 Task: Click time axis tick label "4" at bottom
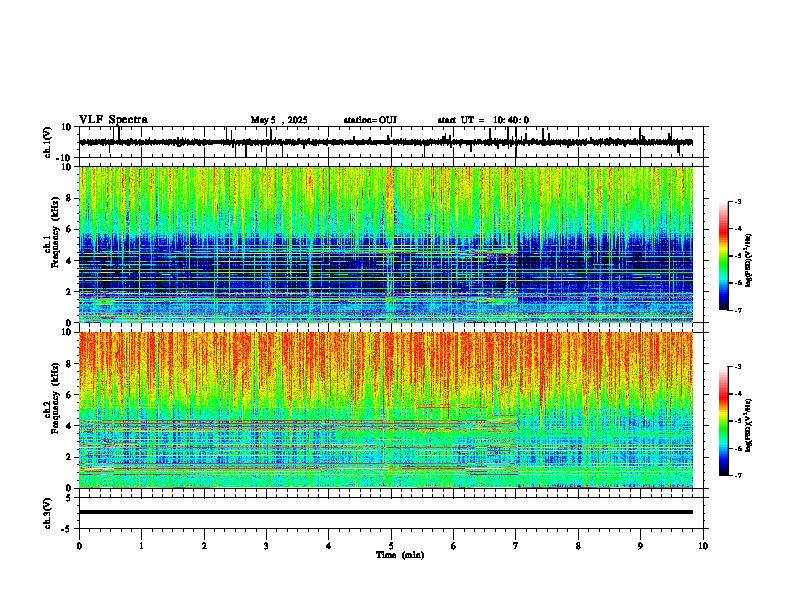(329, 546)
